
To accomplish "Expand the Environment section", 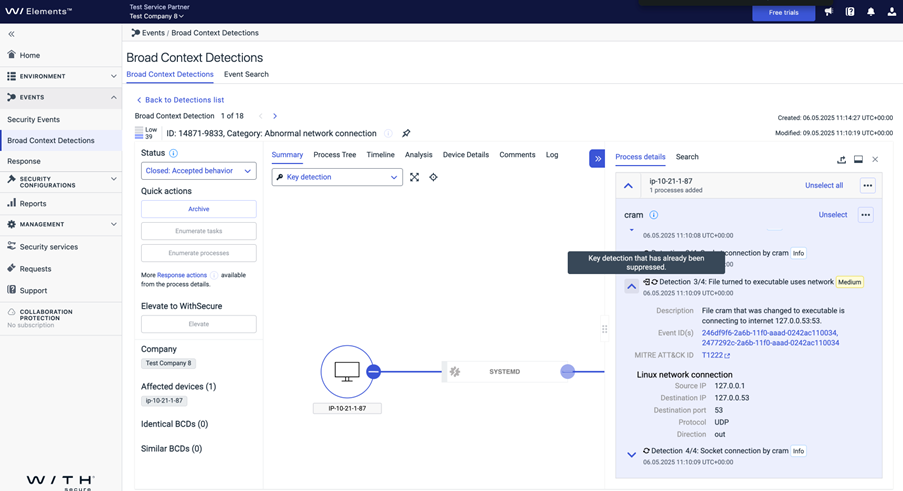I will coord(60,76).
